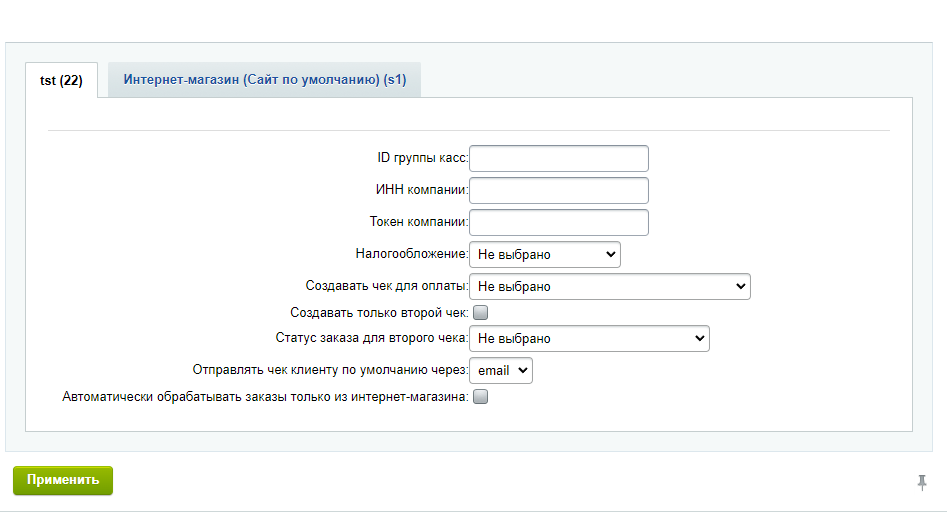Switch to the tst (22) tab
The image size is (947, 512).
tap(61, 81)
